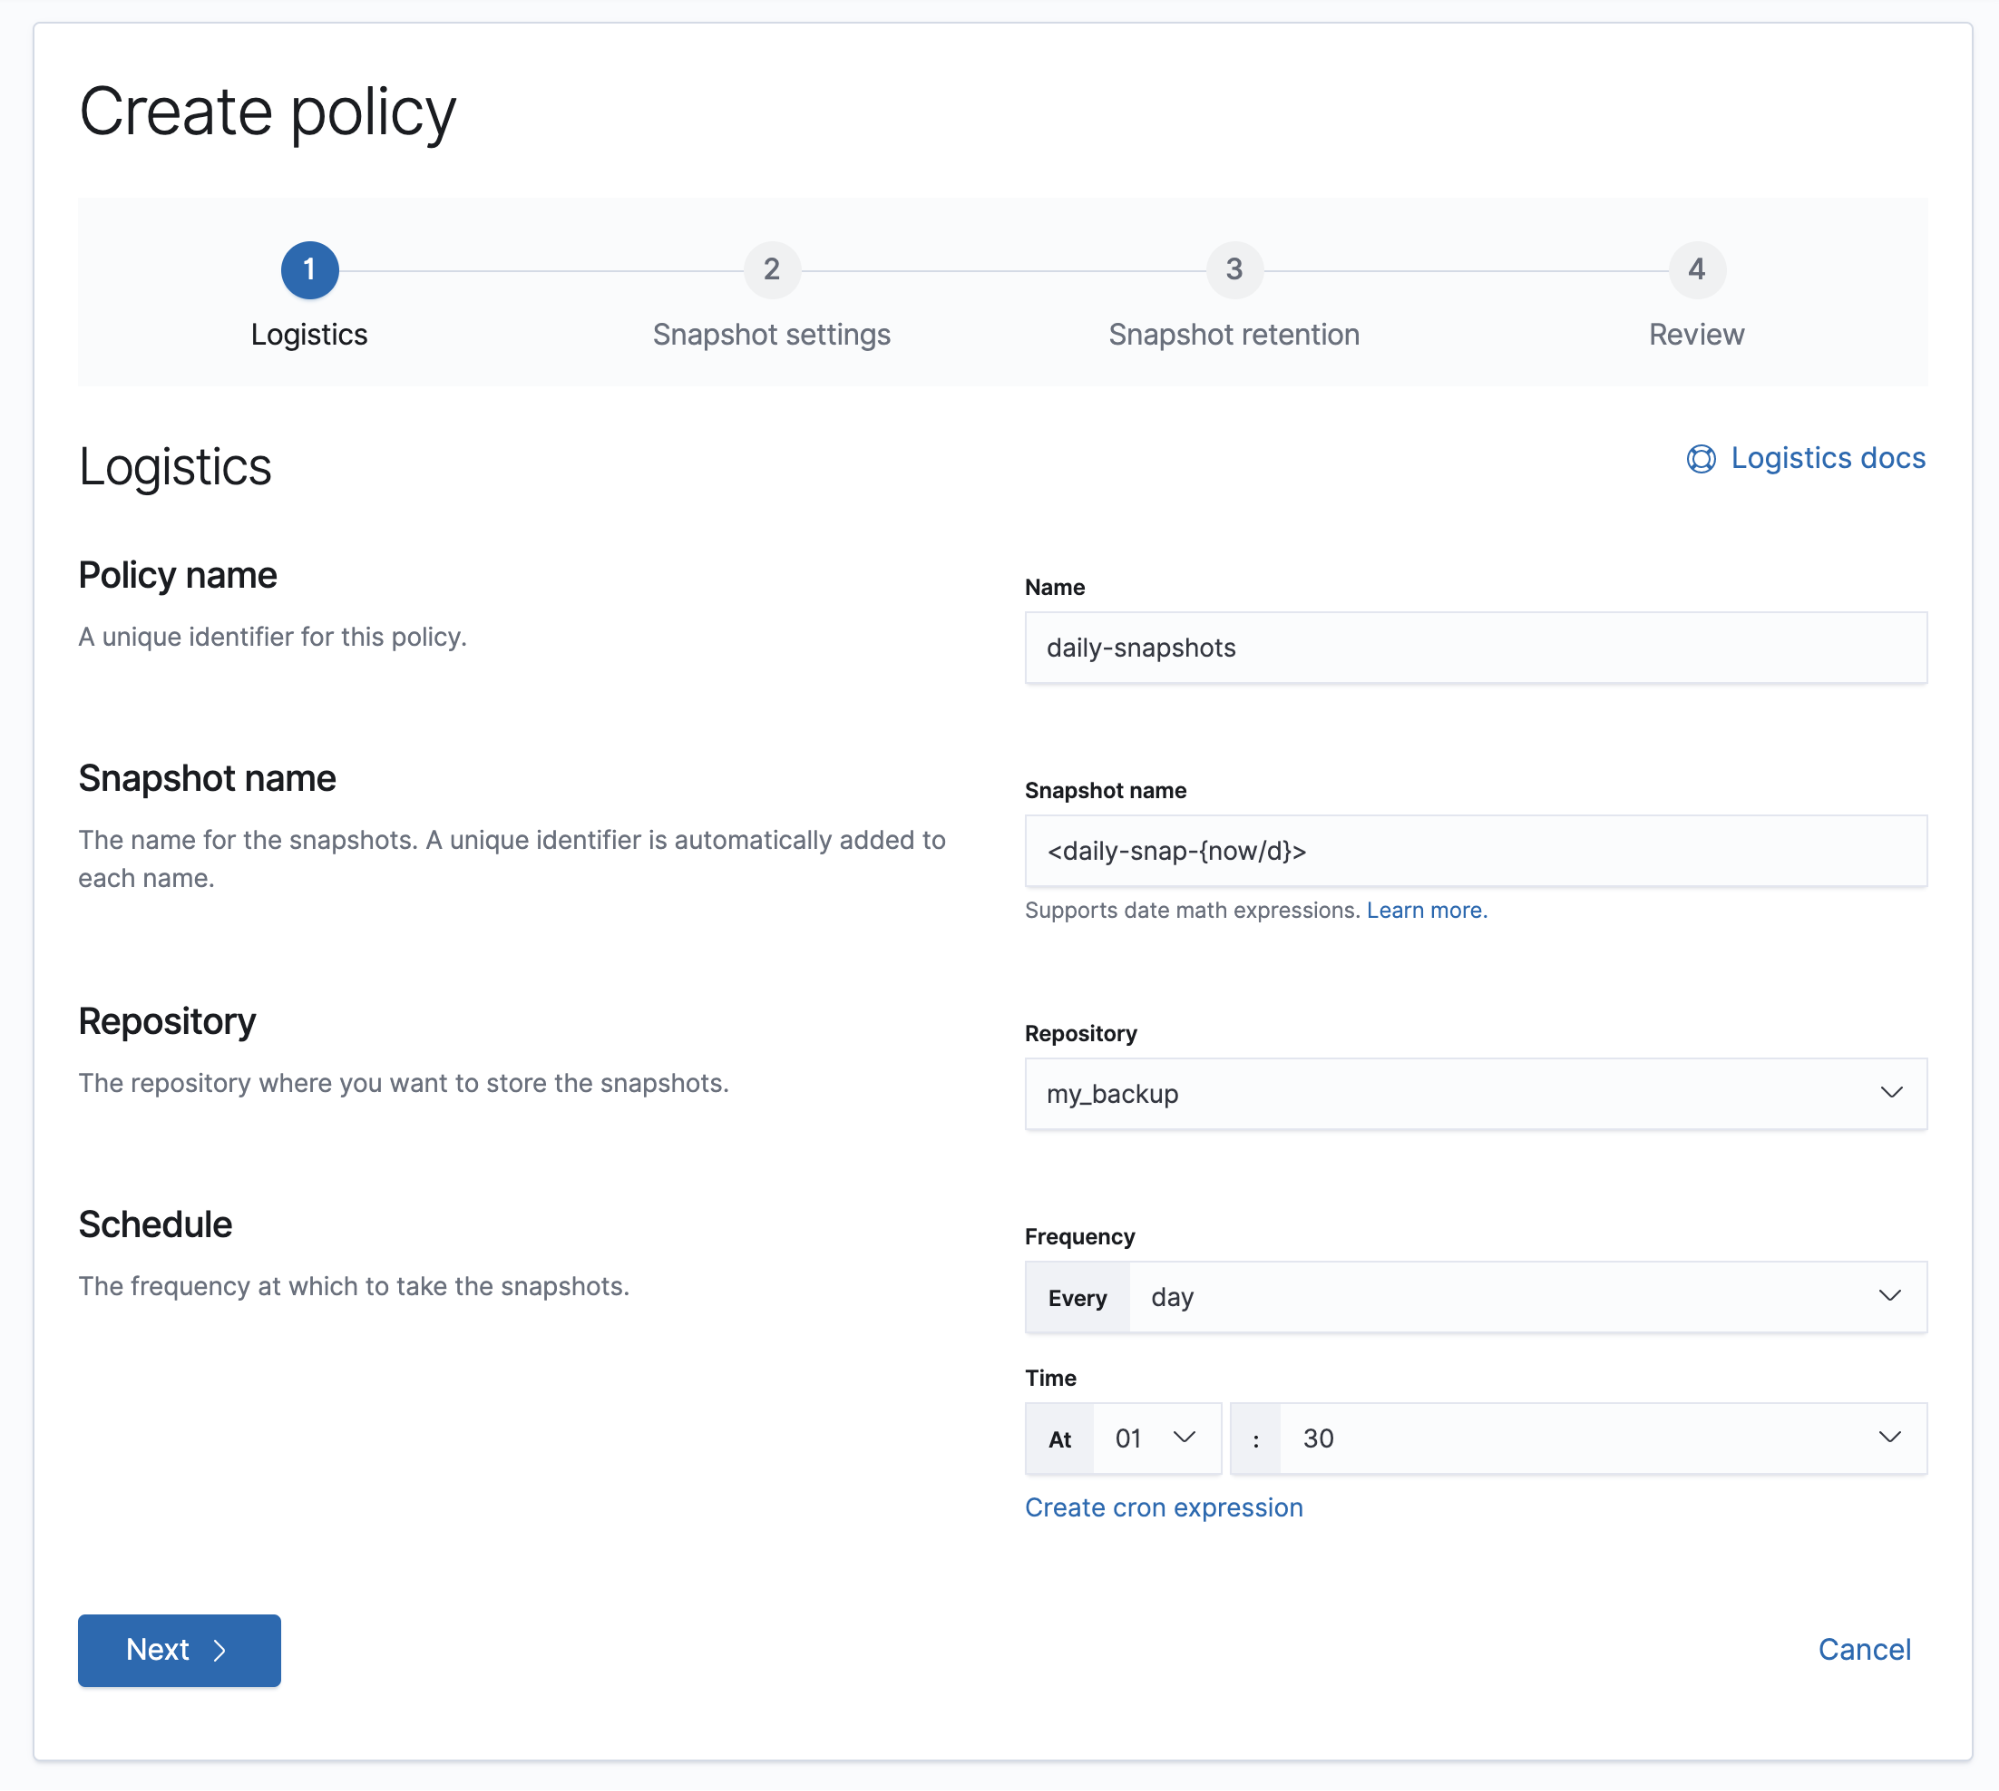Click the Repository dropdown chevron icon
The image size is (1999, 1791).
(x=1890, y=1093)
